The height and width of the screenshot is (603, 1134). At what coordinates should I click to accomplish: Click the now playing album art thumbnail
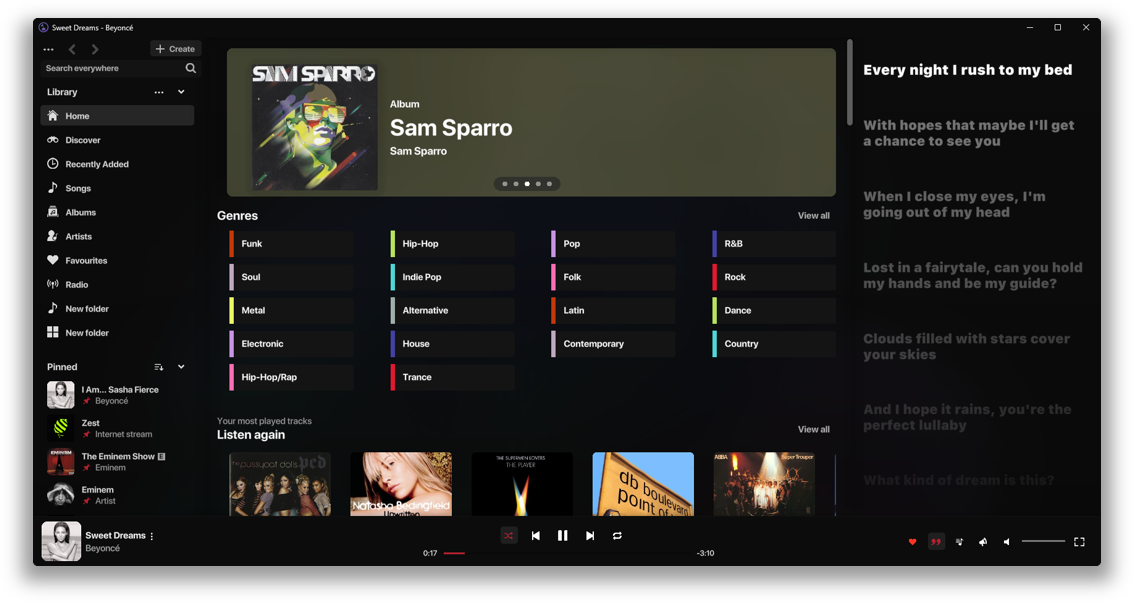[x=61, y=542]
